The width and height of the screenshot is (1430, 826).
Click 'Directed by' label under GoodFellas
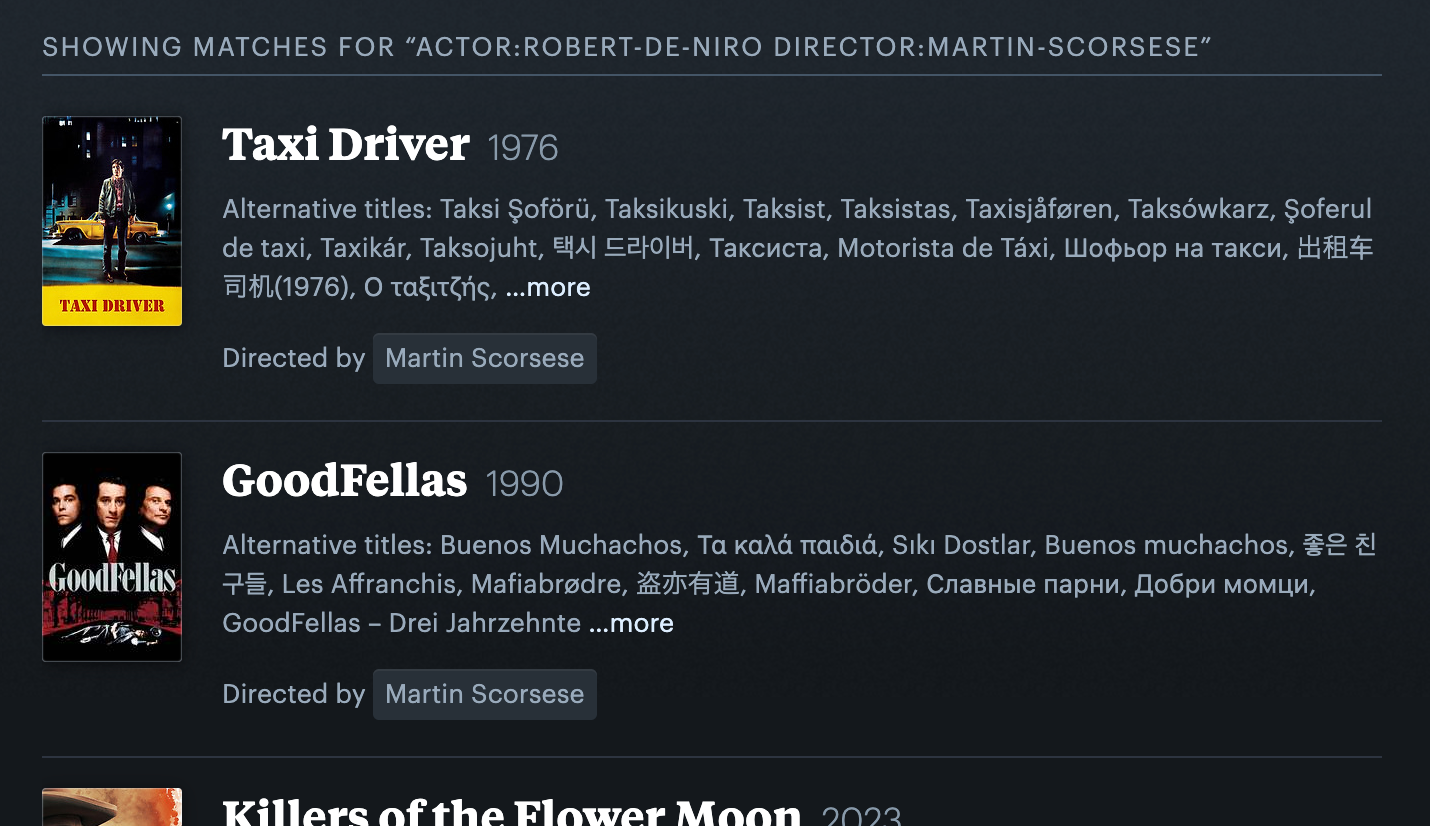pos(293,695)
